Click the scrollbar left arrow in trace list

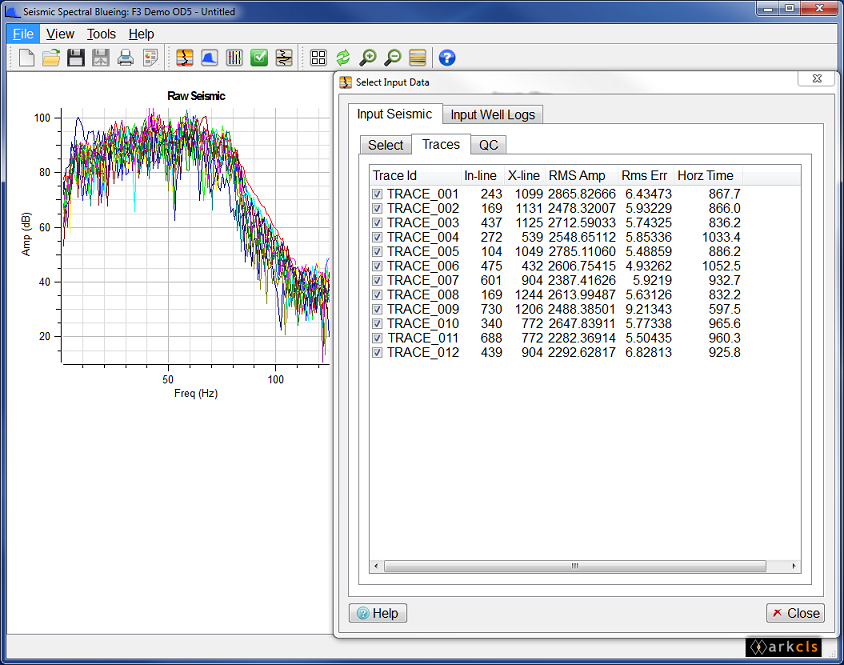pyautogui.click(x=376, y=566)
